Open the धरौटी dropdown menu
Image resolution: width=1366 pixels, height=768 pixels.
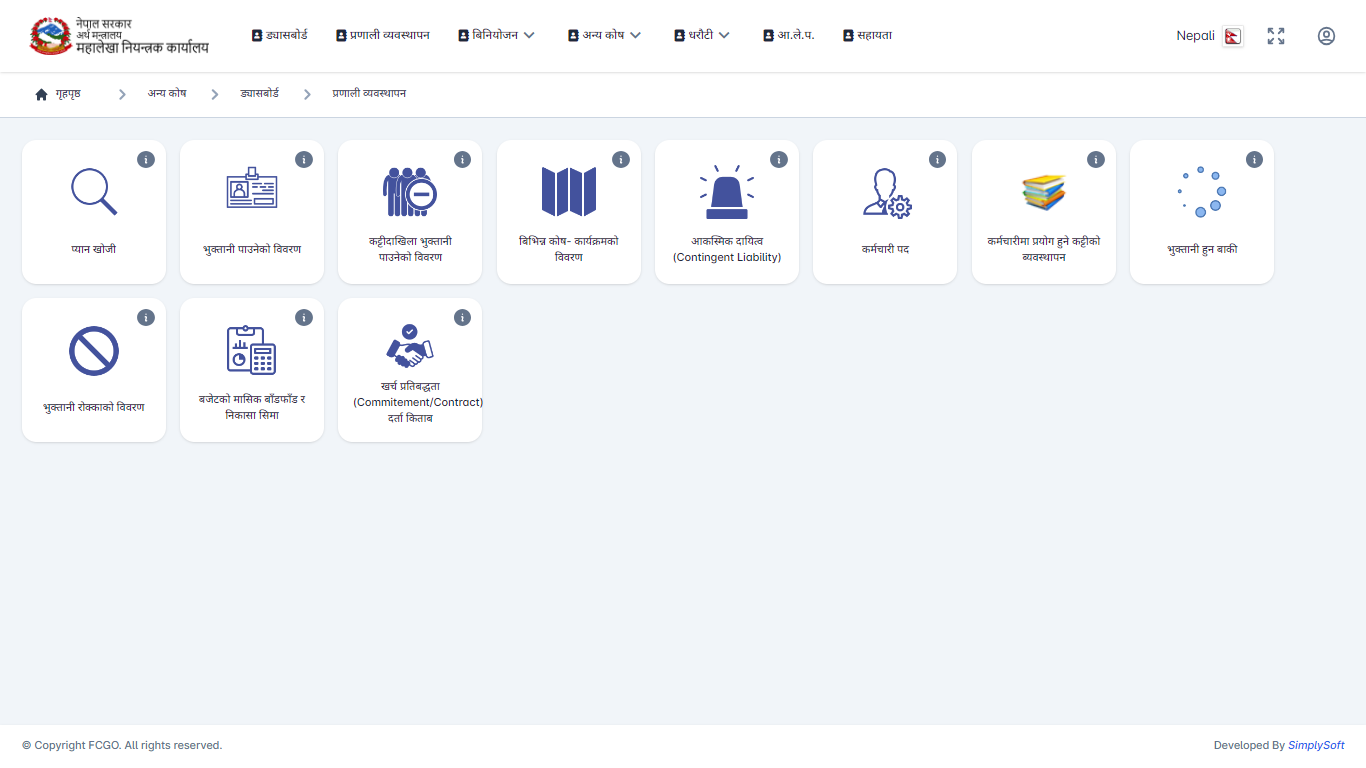(702, 35)
